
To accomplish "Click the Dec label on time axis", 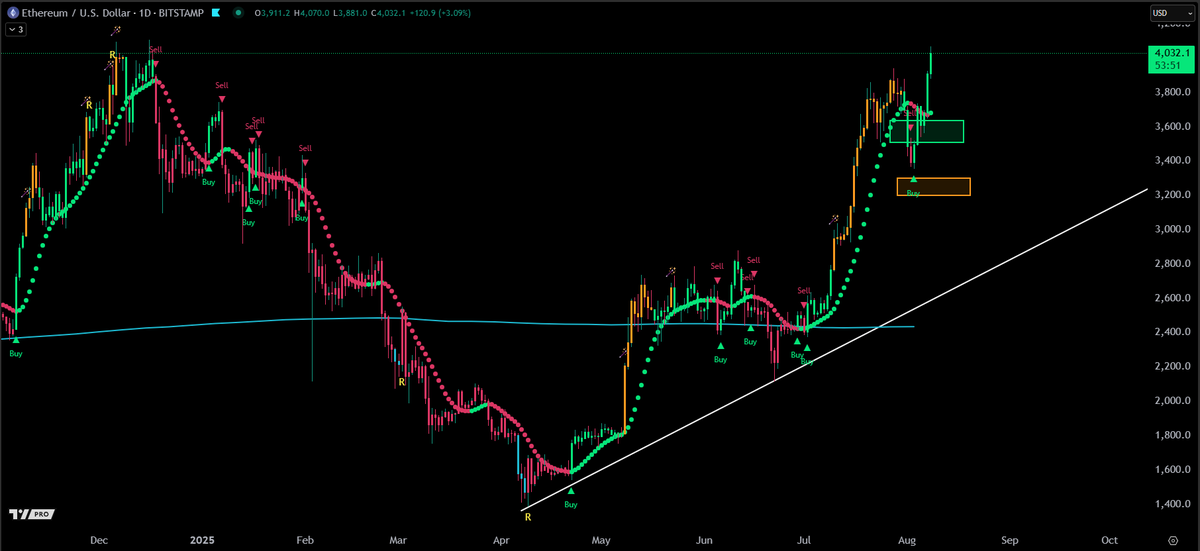I will pyautogui.click(x=98, y=539).
